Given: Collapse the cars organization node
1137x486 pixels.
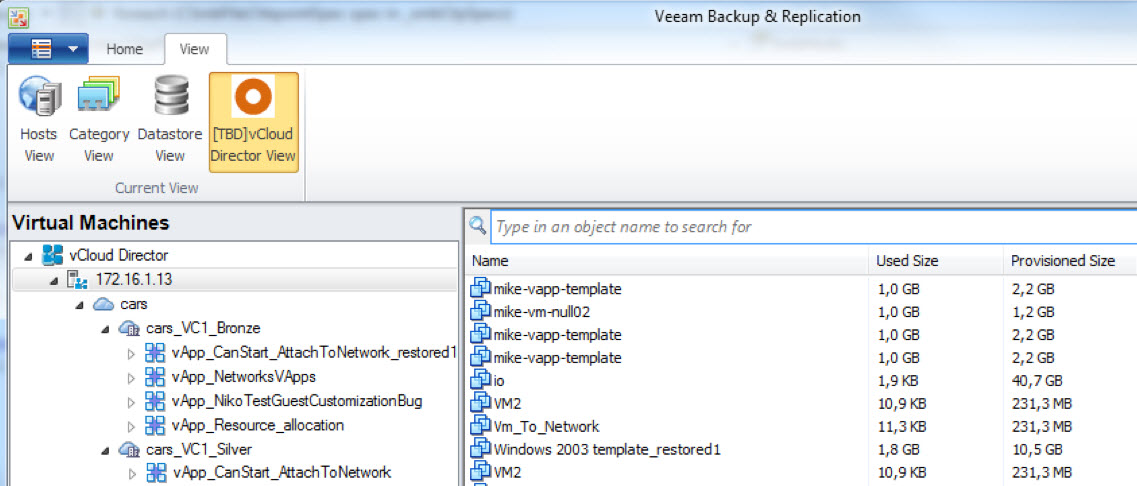Looking at the screenshot, I should coord(80,305).
